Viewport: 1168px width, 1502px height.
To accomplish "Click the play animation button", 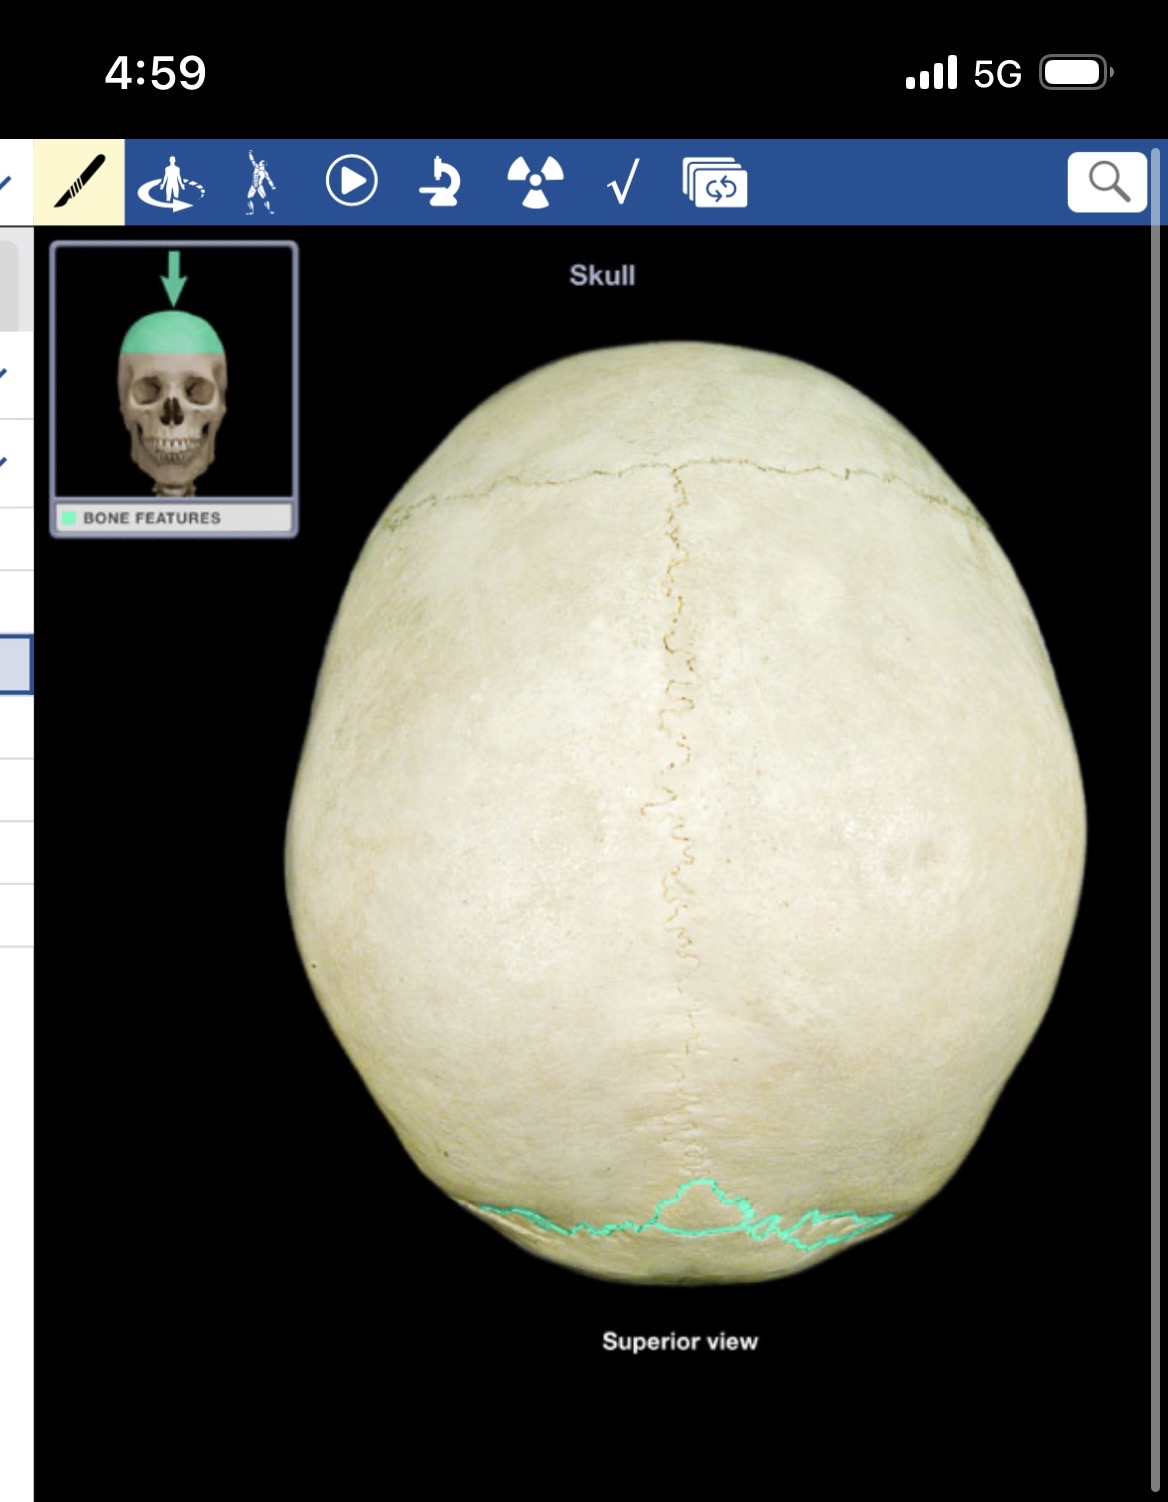I will 351,182.
